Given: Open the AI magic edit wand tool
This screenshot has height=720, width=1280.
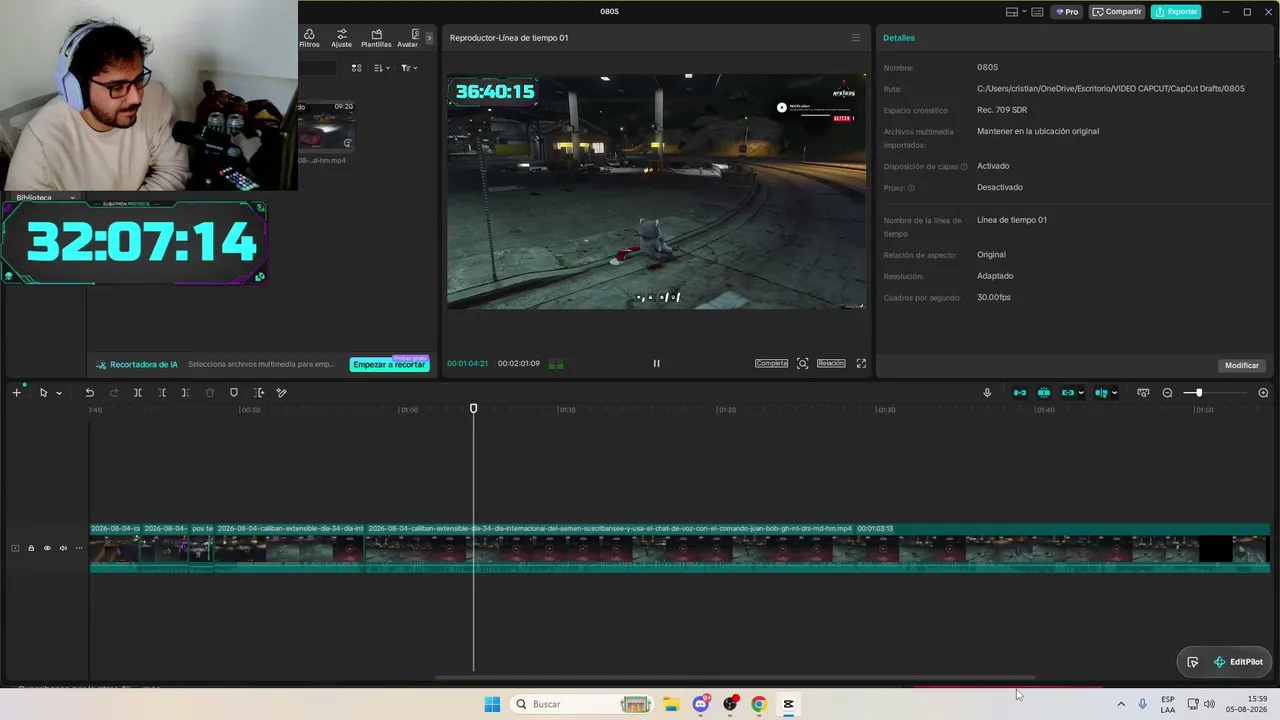Looking at the screenshot, I should pos(282,393).
